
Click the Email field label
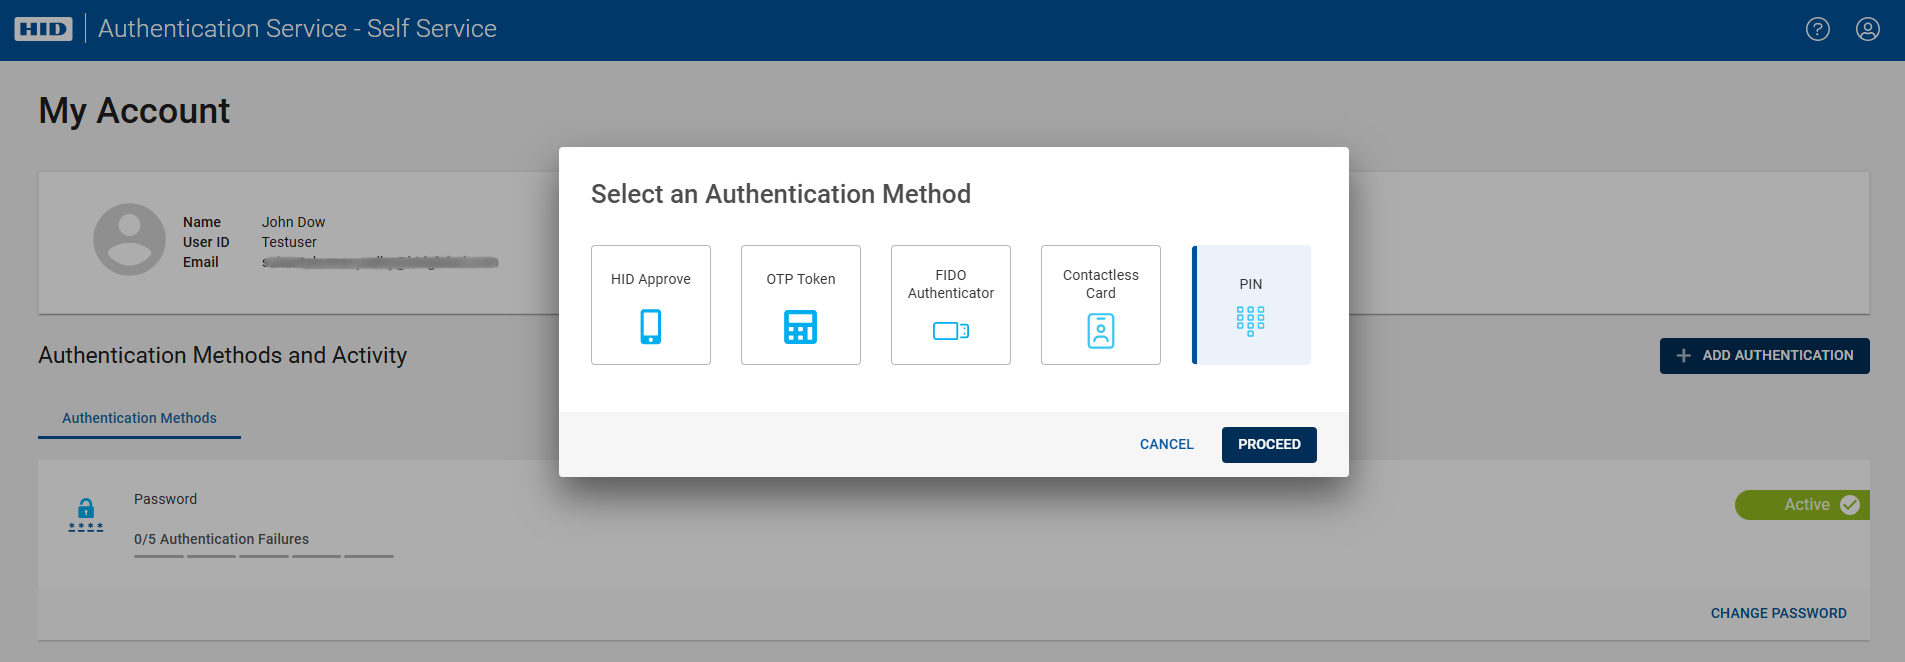click(x=201, y=262)
